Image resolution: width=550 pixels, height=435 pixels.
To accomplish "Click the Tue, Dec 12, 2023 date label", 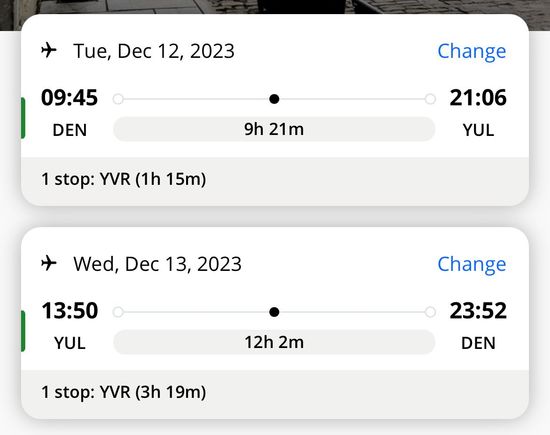I will tap(154, 51).
